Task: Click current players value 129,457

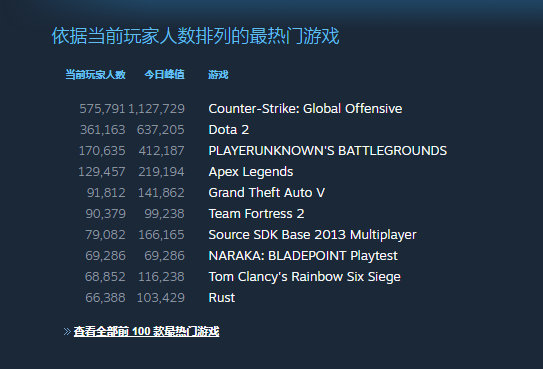Action: point(102,172)
